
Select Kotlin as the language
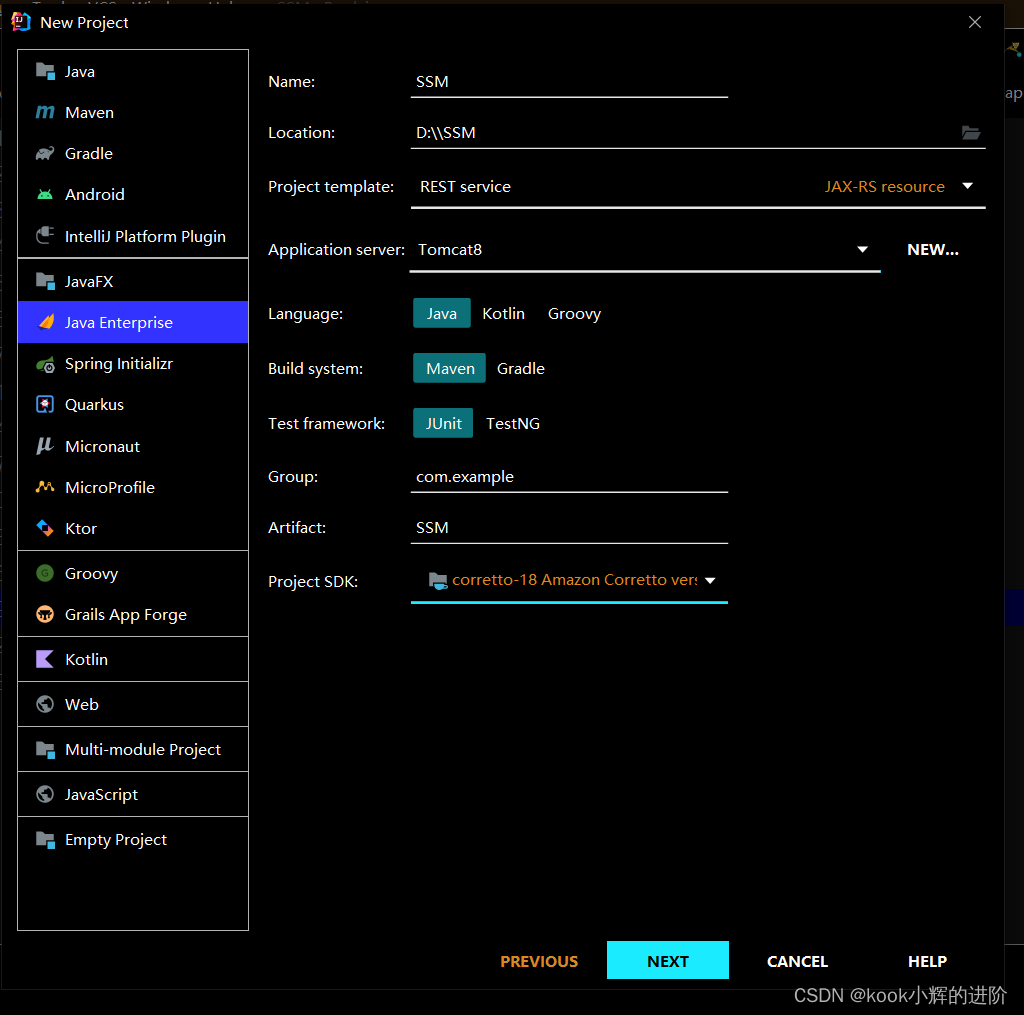coord(504,314)
